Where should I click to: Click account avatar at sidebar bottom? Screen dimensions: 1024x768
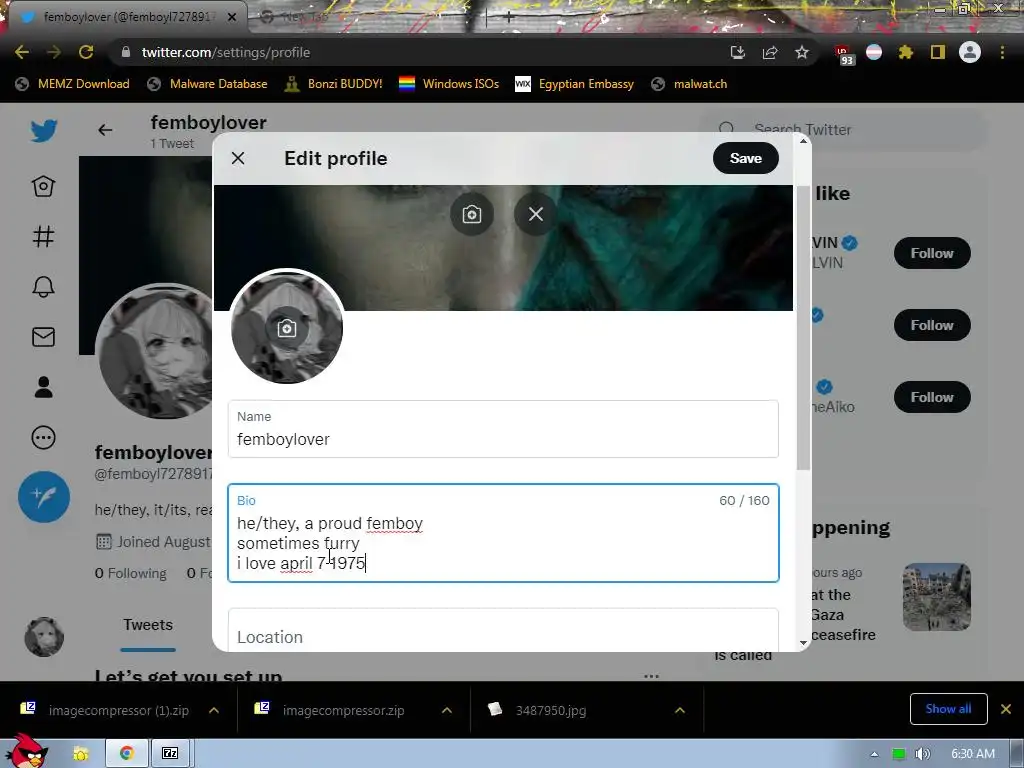pos(44,637)
